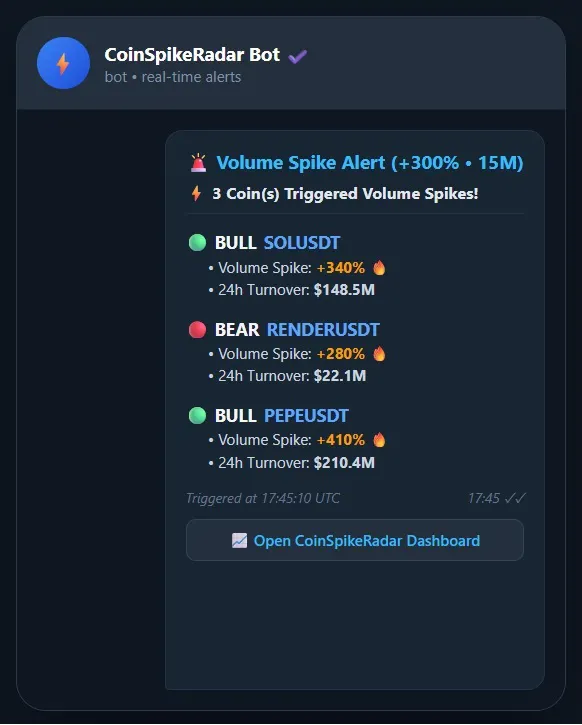Click the fire icon next to +340%
The height and width of the screenshot is (725, 582).
380,267
